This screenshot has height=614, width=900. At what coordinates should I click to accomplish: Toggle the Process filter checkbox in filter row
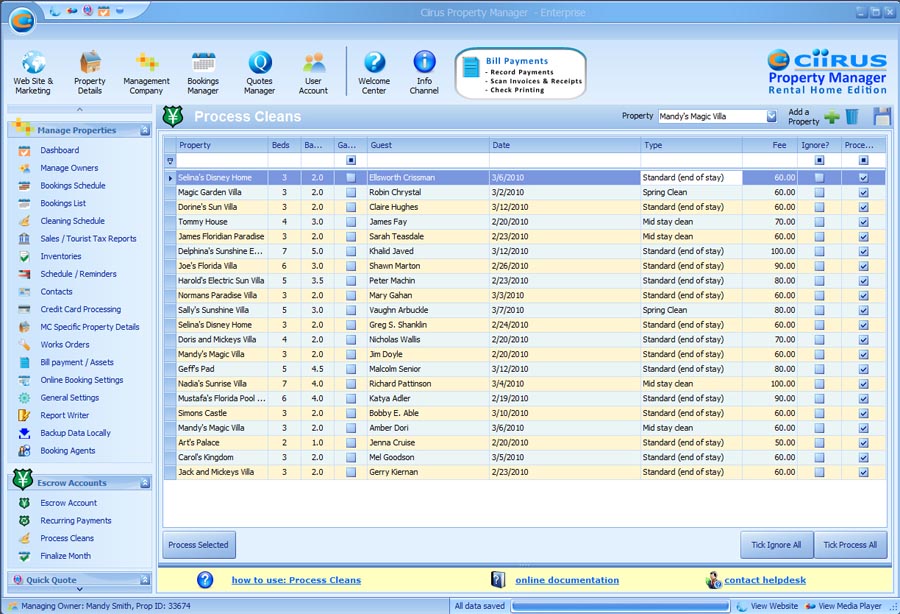[x=863, y=161]
